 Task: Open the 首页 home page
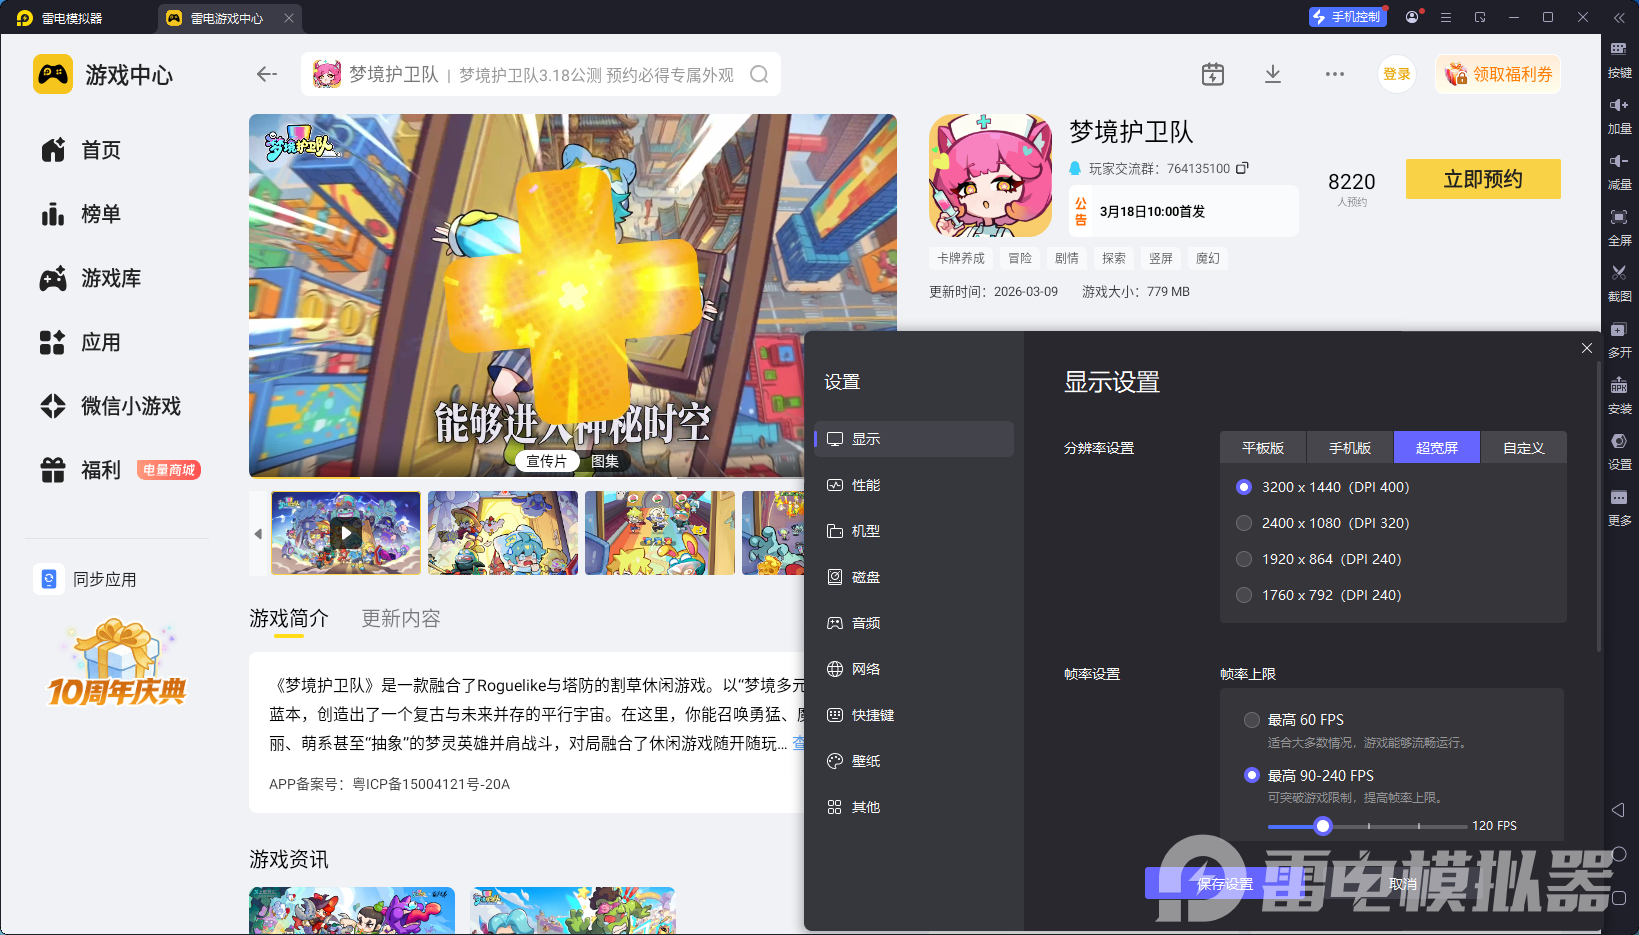pyautogui.click(x=80, y=150)
